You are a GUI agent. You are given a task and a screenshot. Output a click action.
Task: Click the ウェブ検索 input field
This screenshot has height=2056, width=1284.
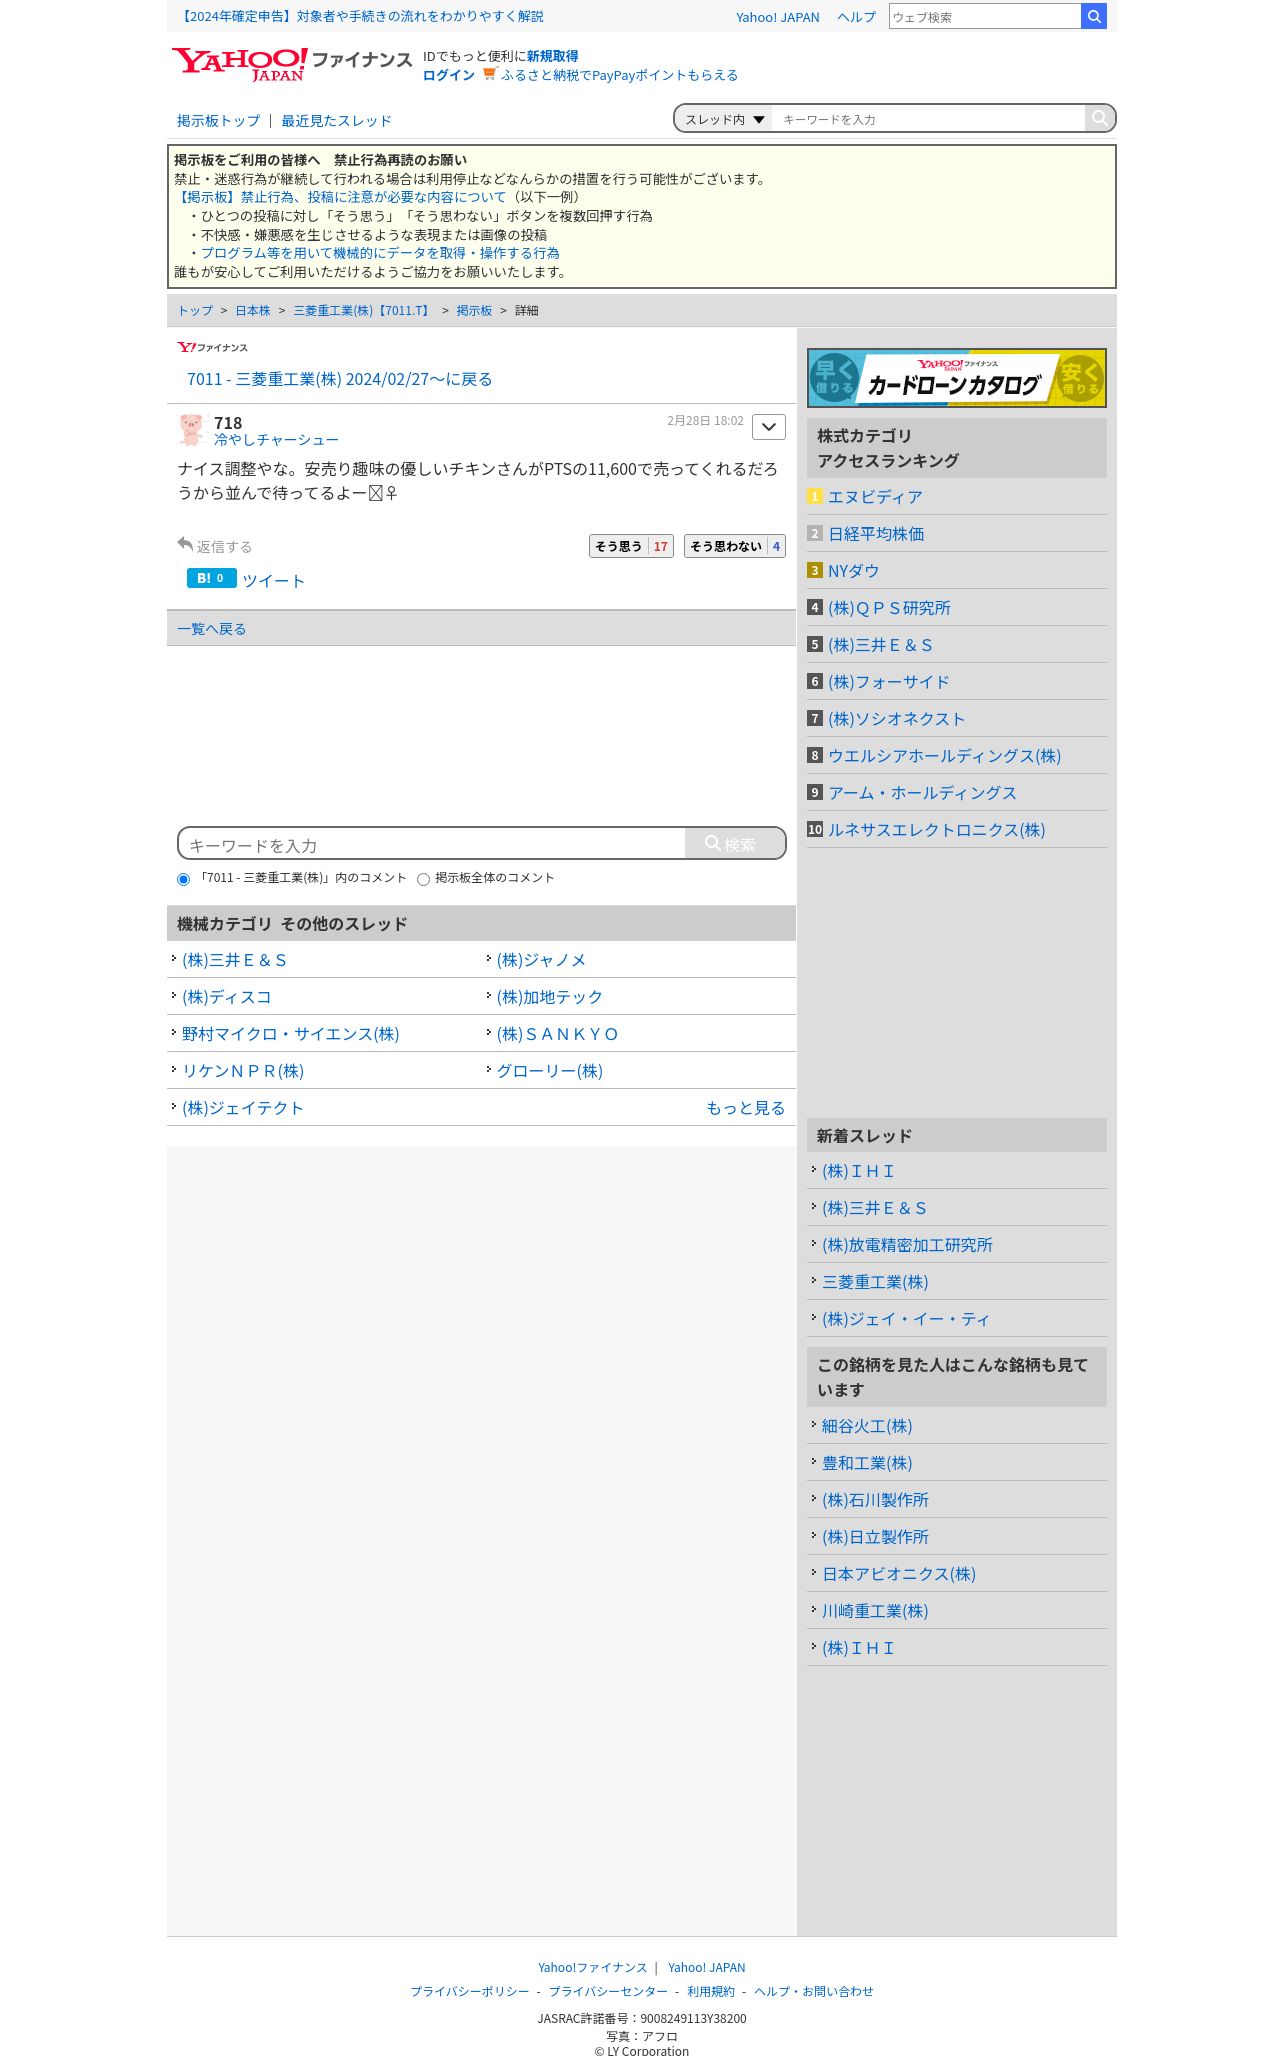click(985, 17)
